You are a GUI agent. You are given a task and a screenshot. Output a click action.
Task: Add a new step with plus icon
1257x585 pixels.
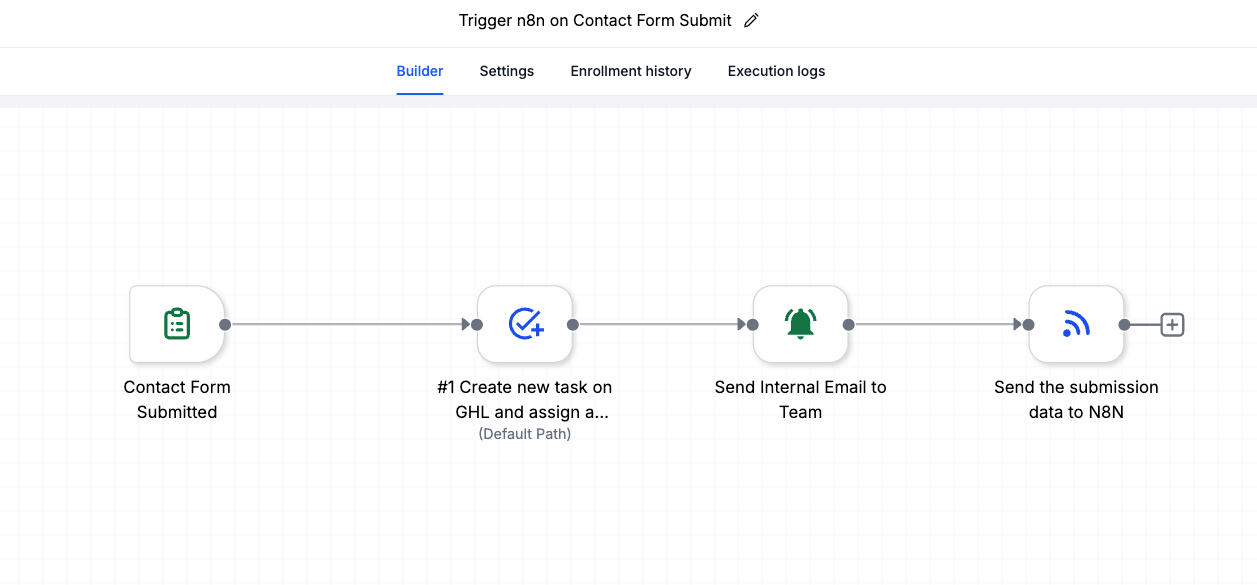point(1172,325)
